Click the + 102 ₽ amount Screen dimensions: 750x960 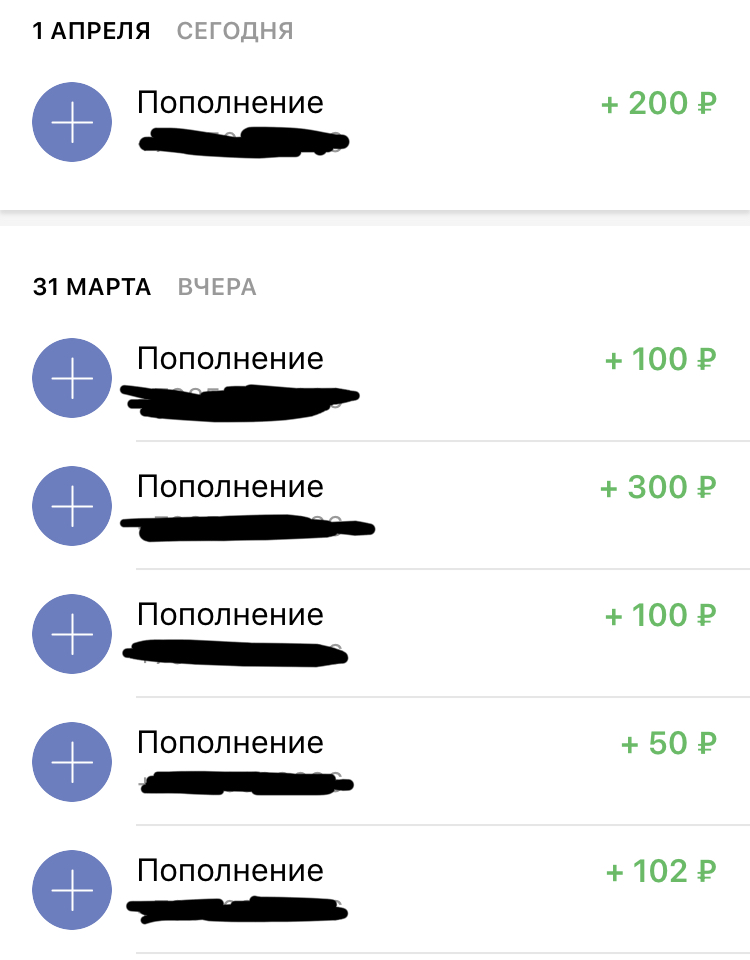[x=661, y=871]
